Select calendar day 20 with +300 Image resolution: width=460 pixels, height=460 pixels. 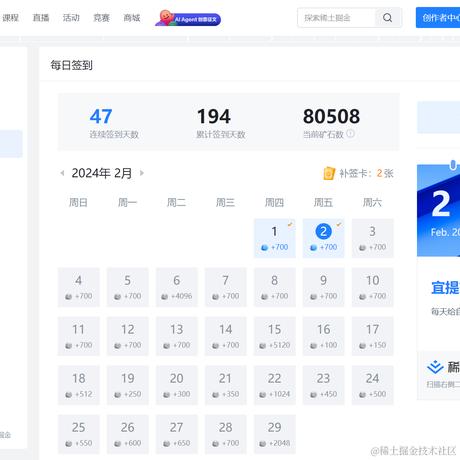(x=177, y=385)
